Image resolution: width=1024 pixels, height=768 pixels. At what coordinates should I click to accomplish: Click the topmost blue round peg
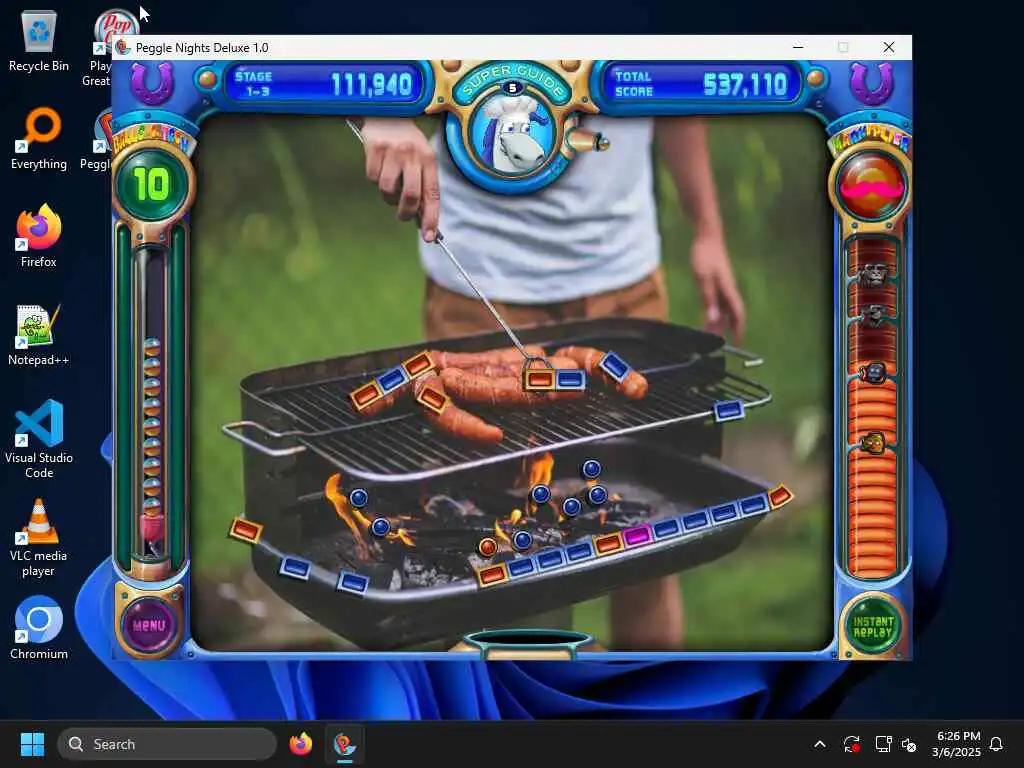click(x=591, y=468)
